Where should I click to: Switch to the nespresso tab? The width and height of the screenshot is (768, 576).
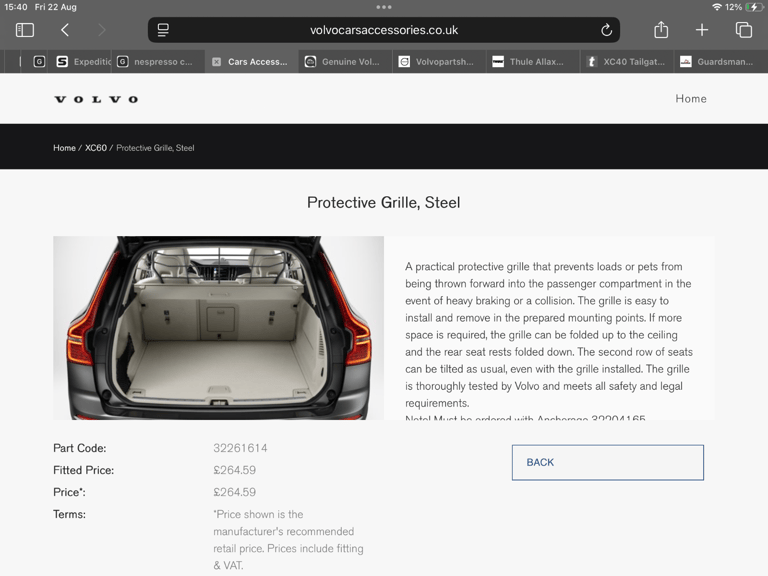[155, 62]
